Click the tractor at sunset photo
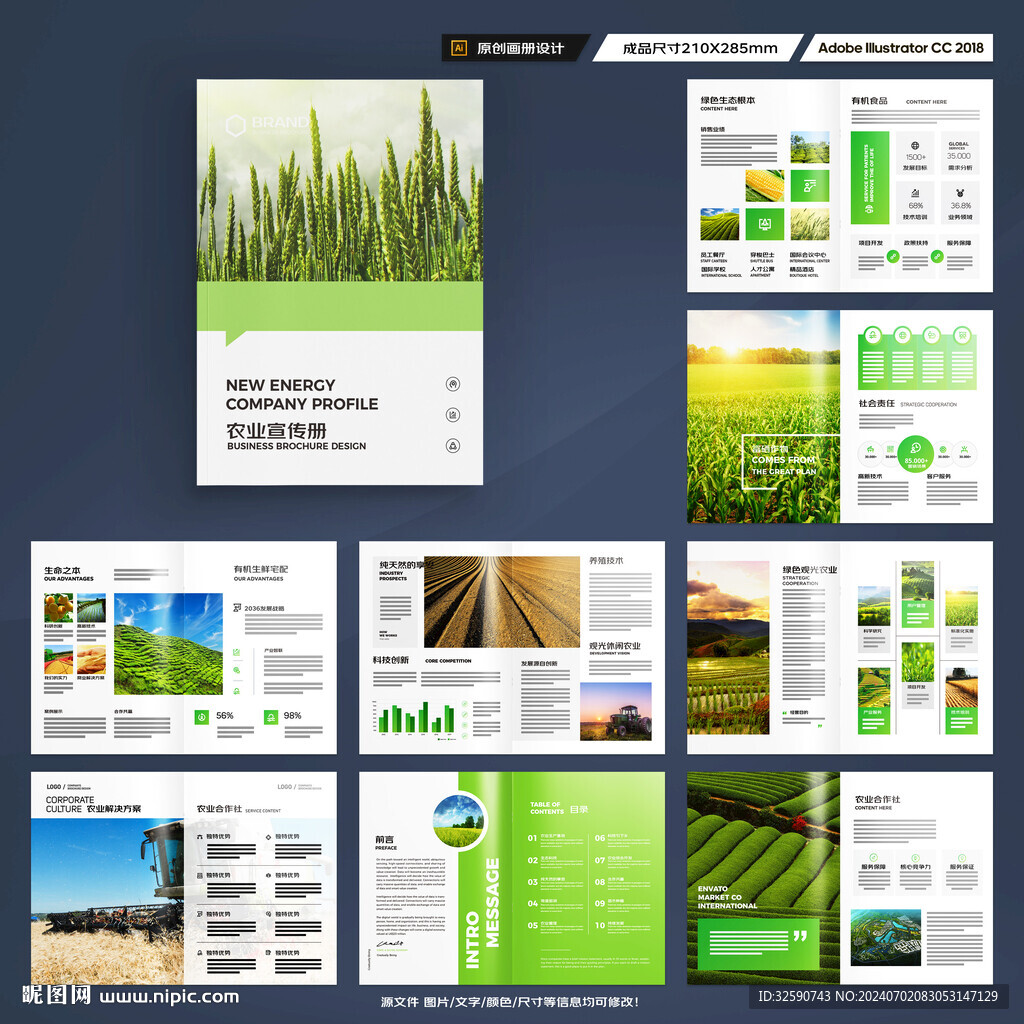Viewport: 1024px width, 1024px height. [x=616, y=711]
